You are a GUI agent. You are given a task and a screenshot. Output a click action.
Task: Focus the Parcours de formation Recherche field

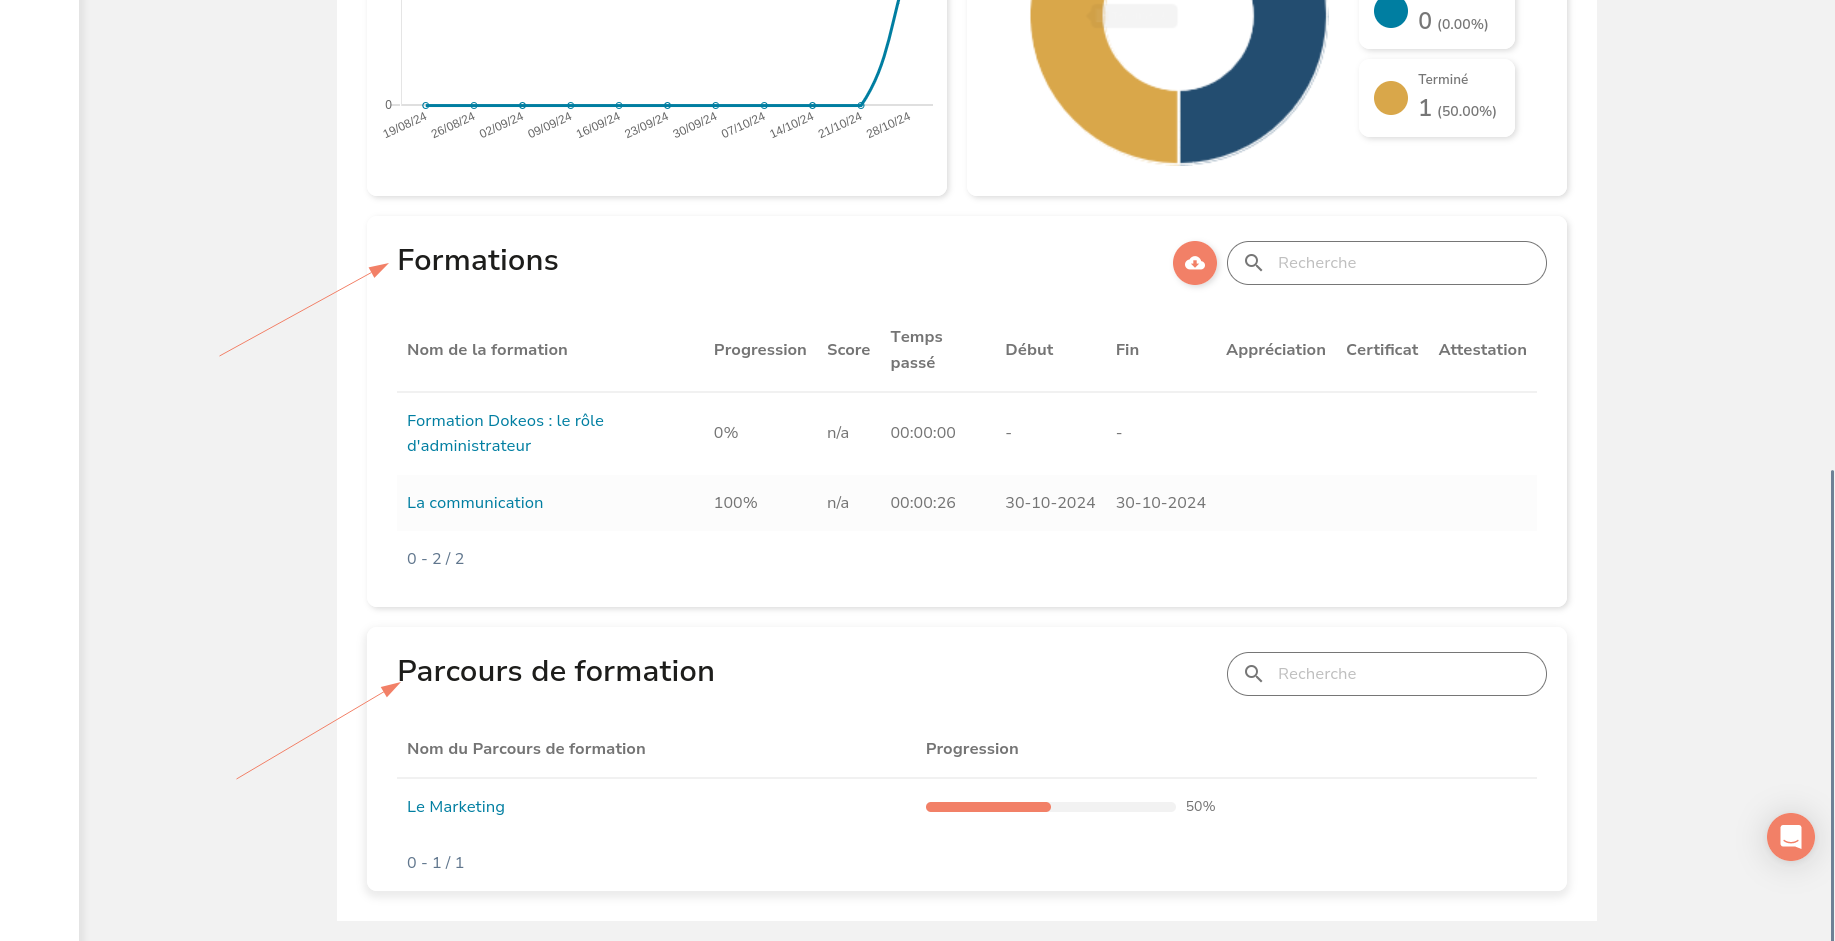[1400, 674]
